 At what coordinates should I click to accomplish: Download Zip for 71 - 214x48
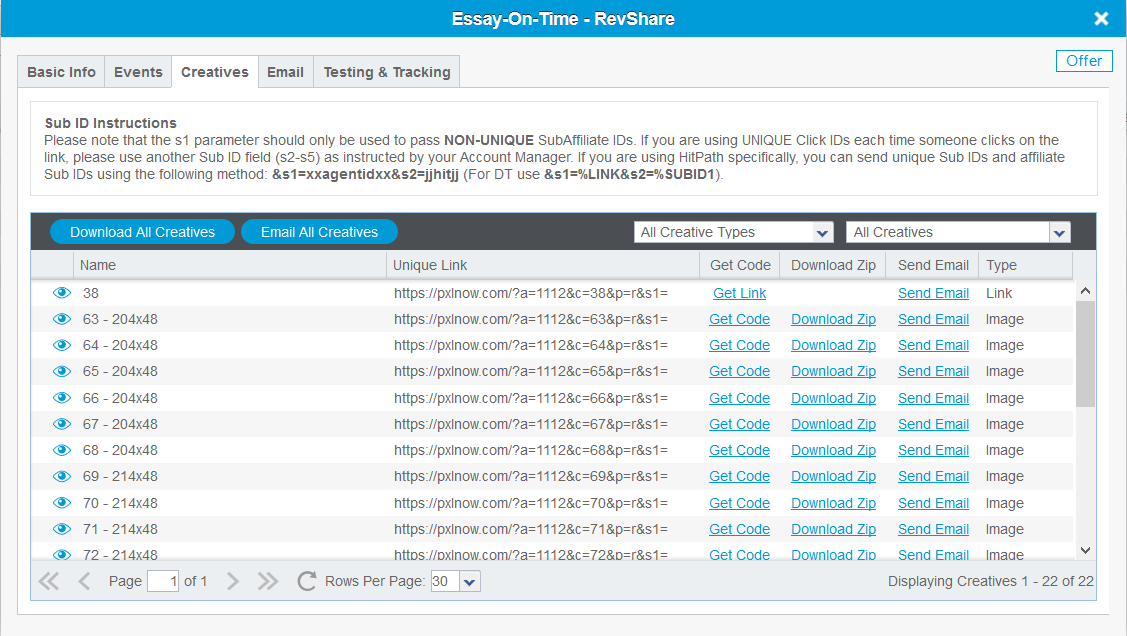(833, 529)
